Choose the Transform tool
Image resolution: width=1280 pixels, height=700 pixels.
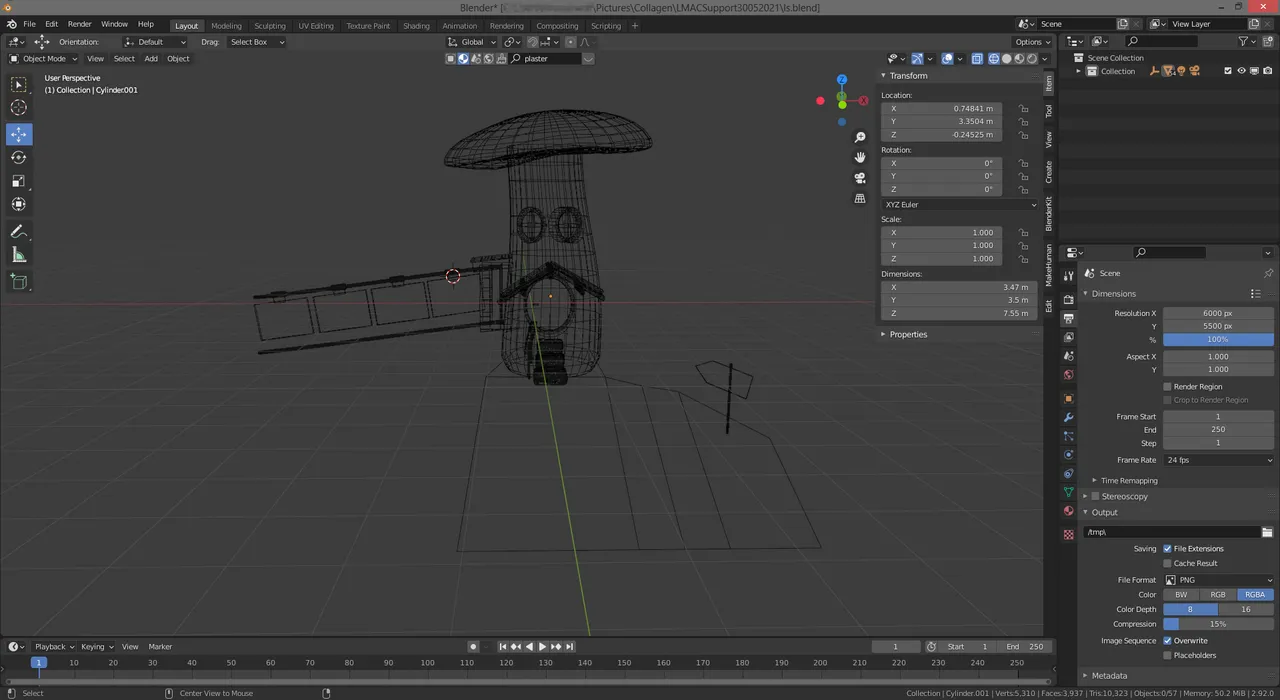[19, 204]
